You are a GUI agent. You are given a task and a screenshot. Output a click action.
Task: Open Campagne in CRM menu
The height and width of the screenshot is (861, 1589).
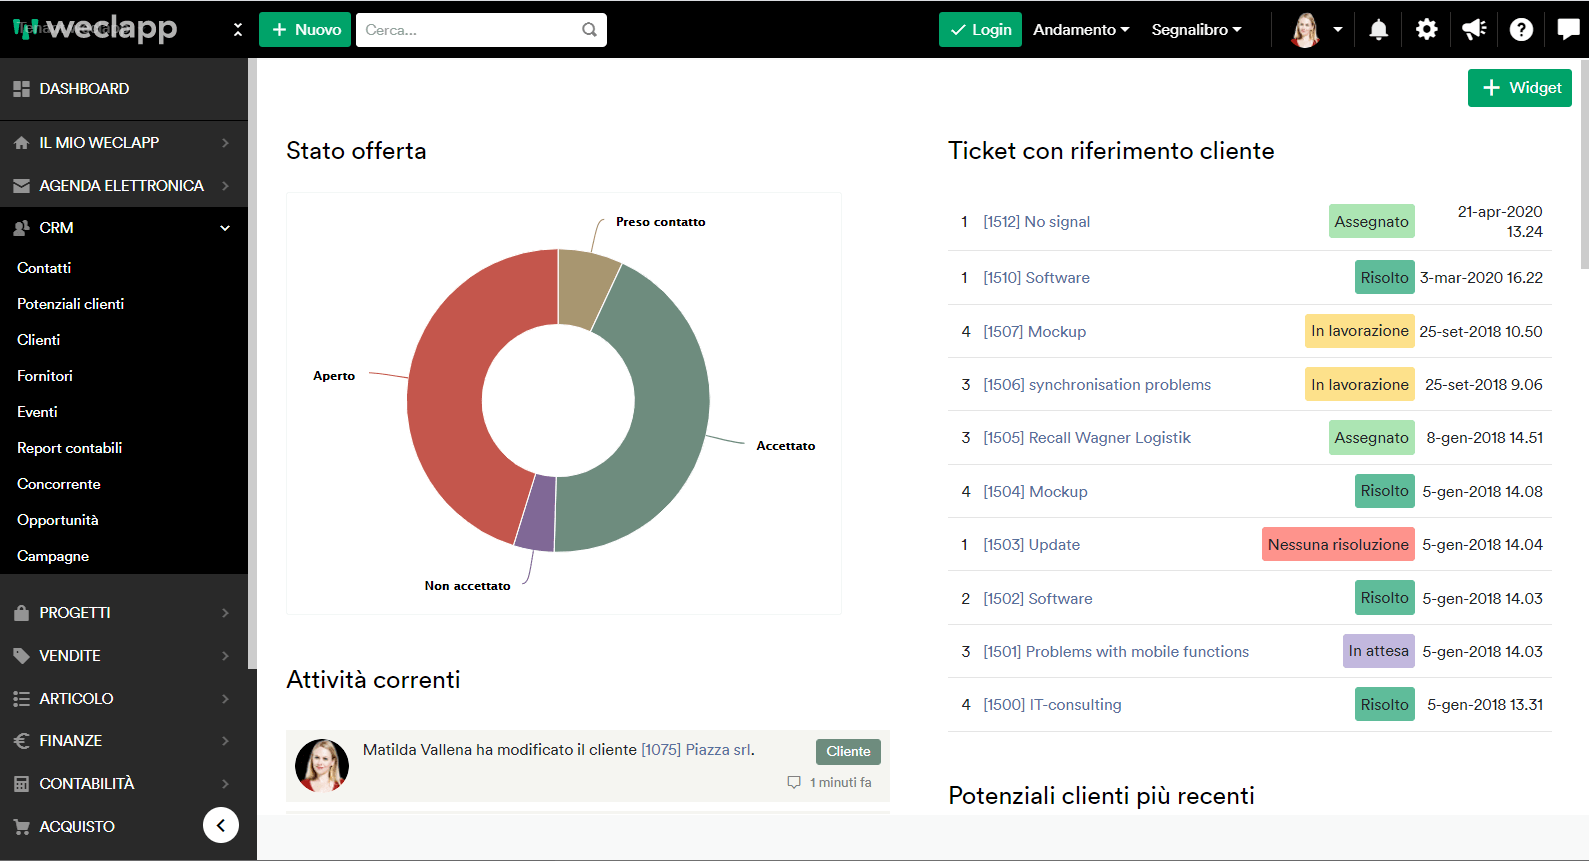(53, 556)
